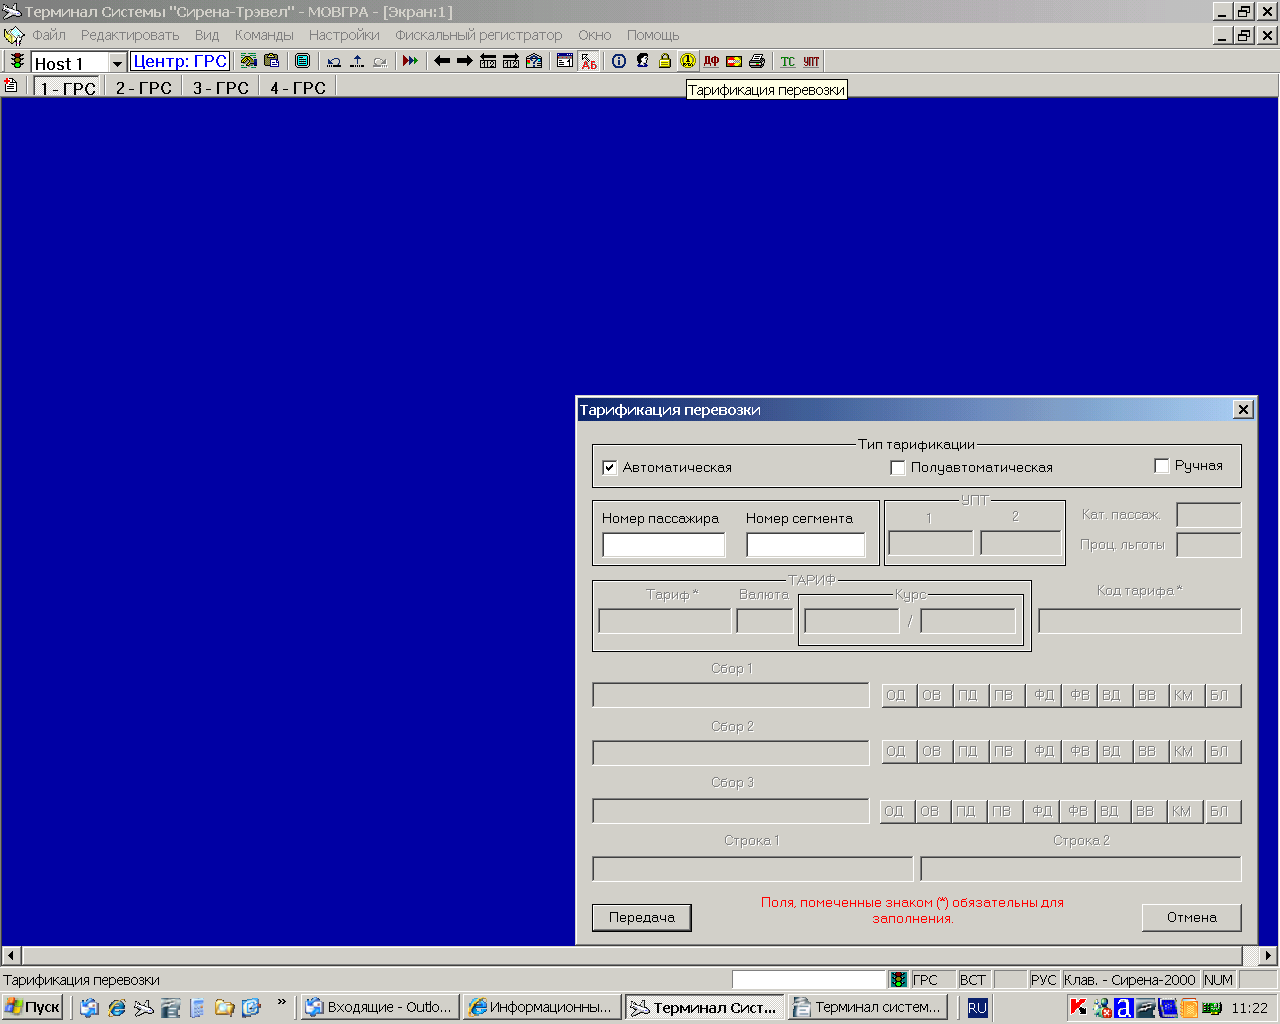Click the Отмена button
The height and width of the screenshot is (1024, 1280).
coord(1192,917)
